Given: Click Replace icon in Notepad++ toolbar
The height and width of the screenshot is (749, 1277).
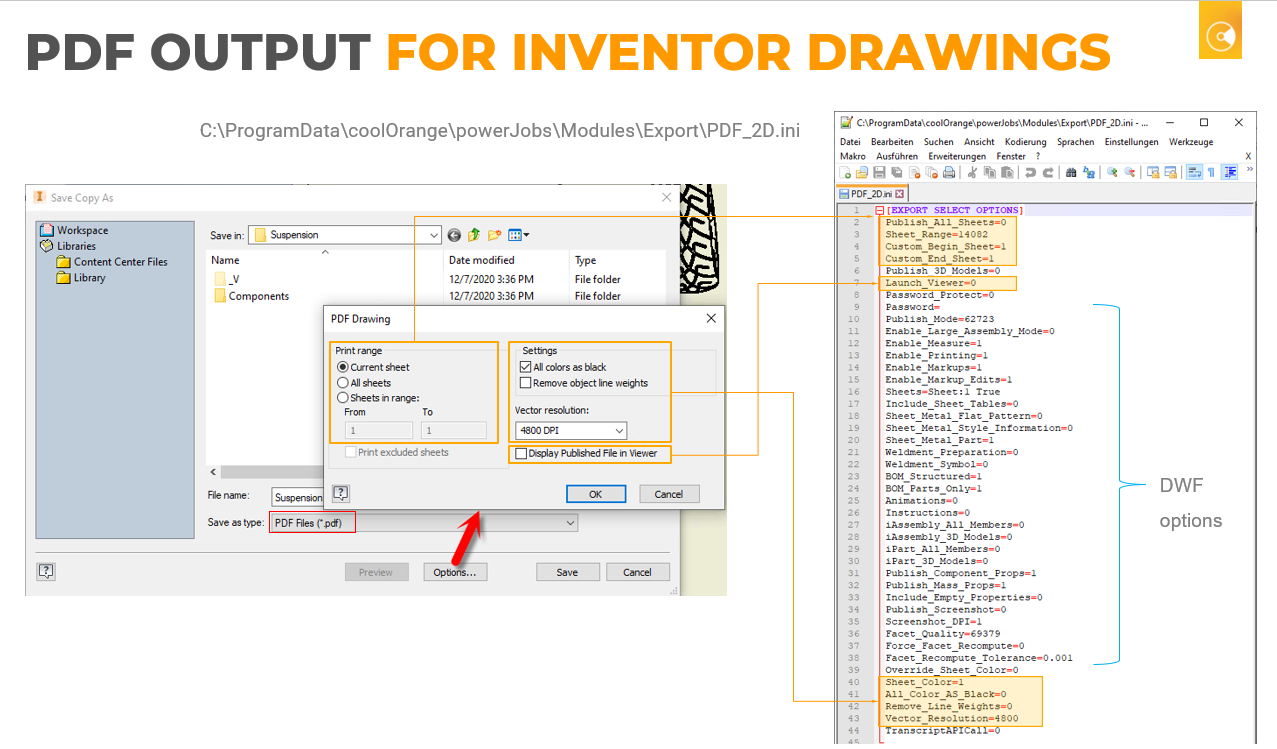Looking at the screenshot, I should pyautogui.click(x=1089, y=172).
